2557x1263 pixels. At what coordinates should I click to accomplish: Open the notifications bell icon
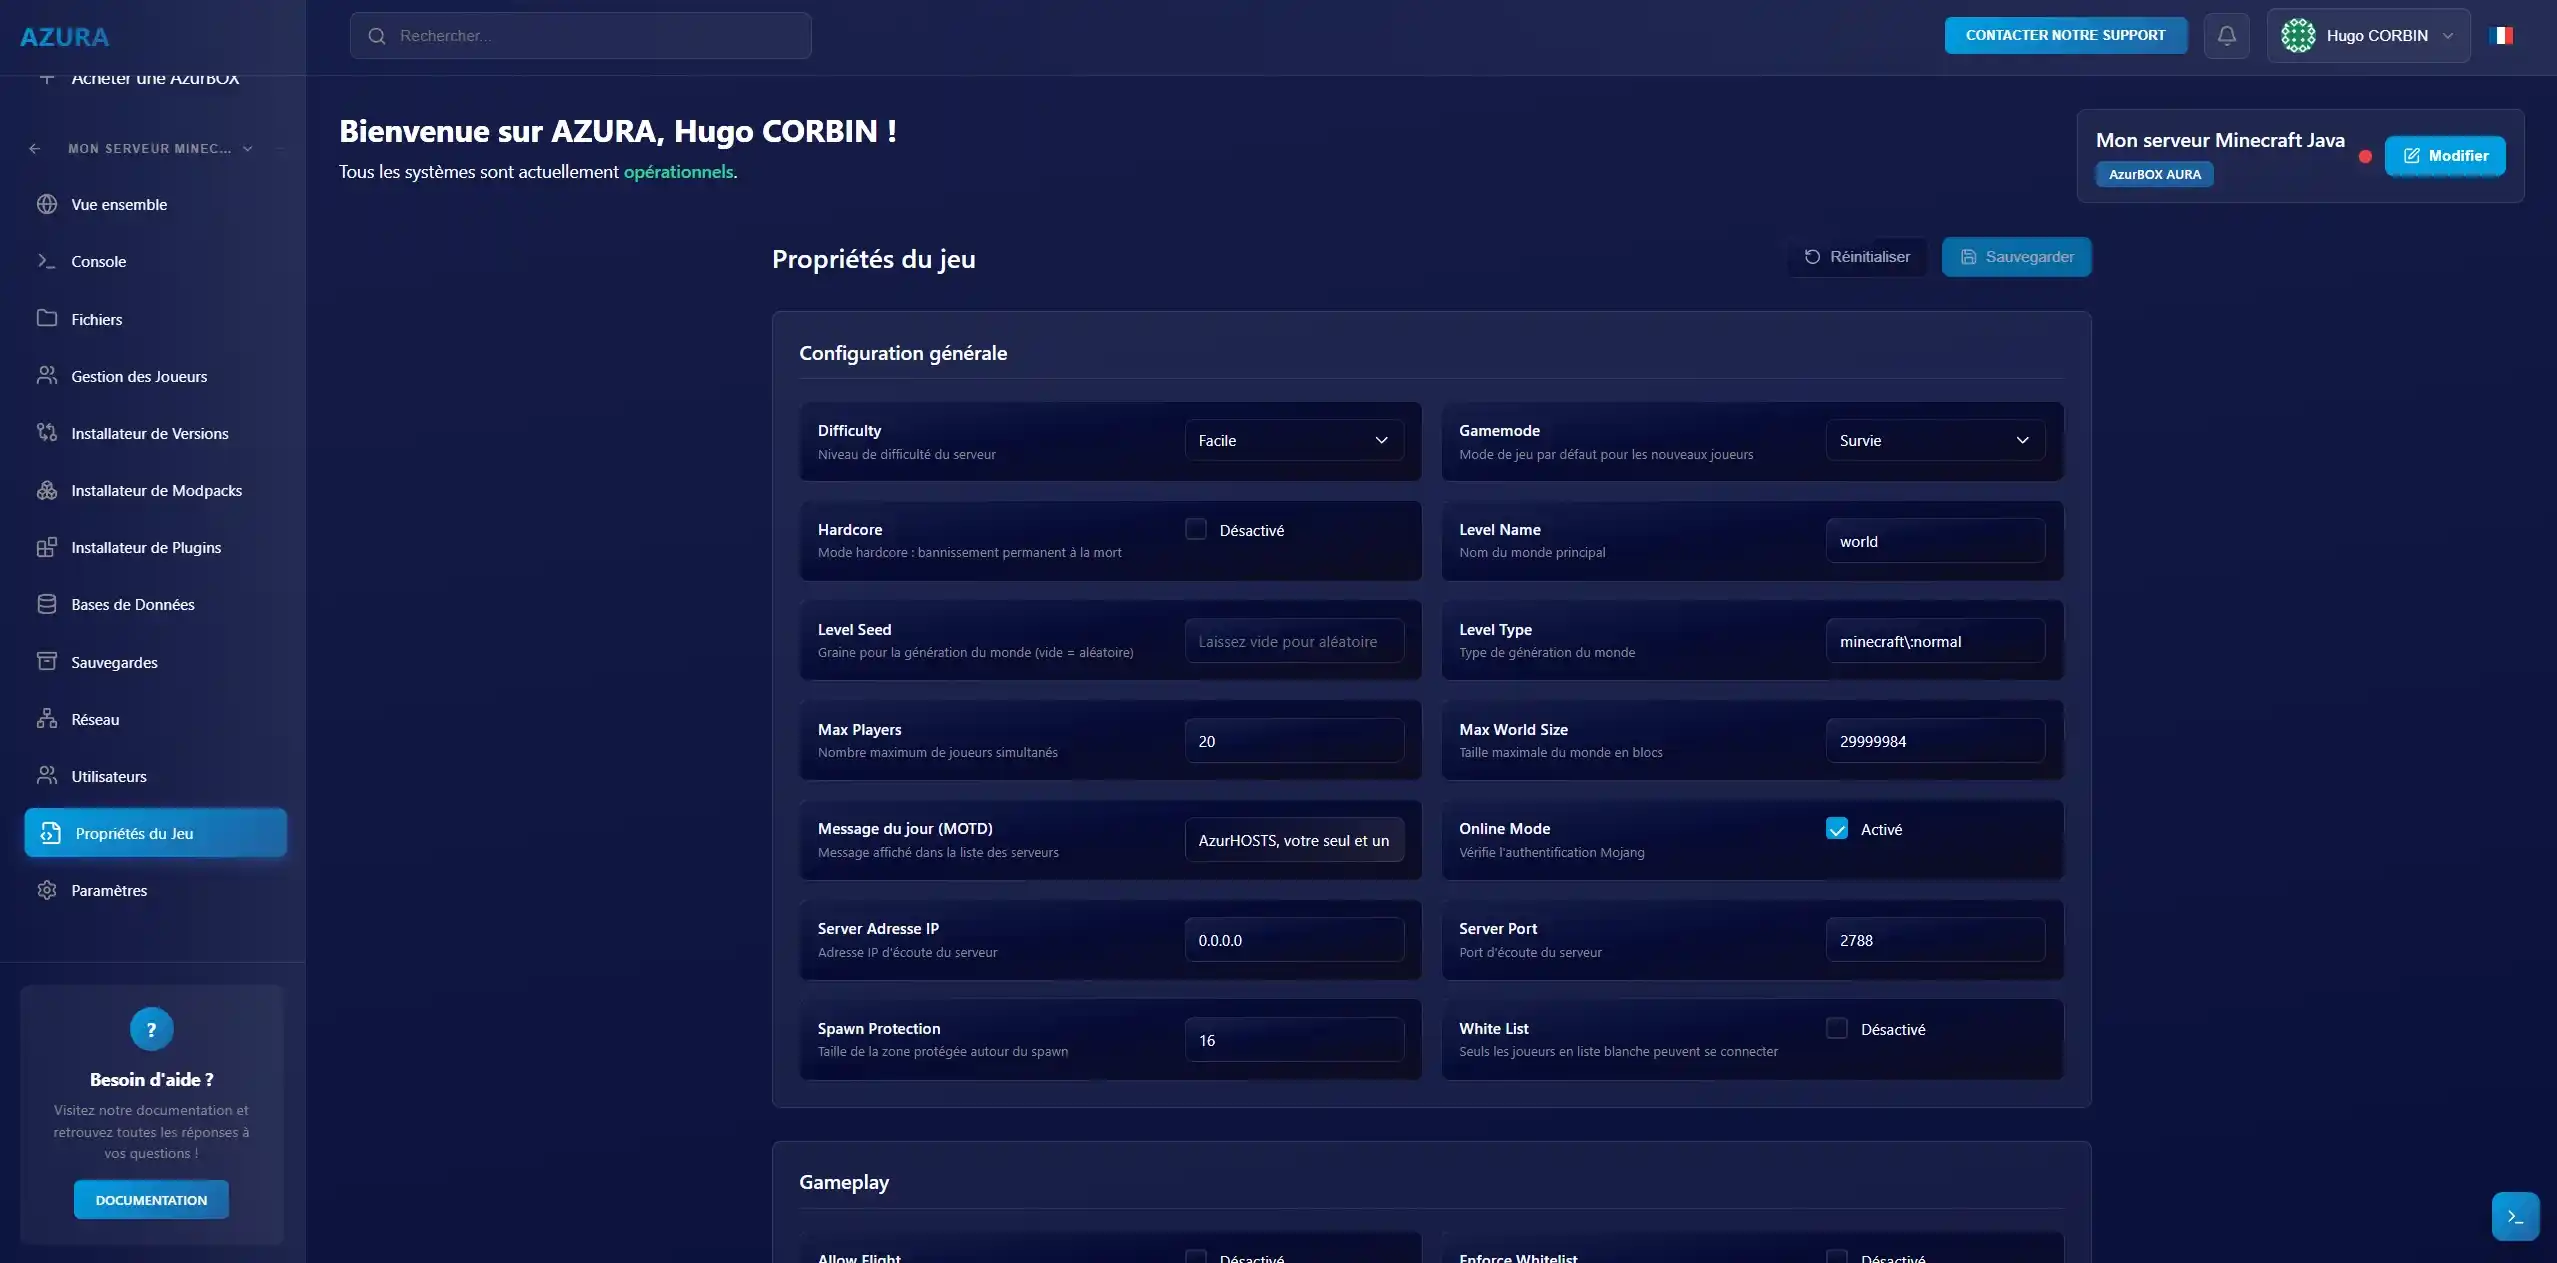tap(2226, 36)
